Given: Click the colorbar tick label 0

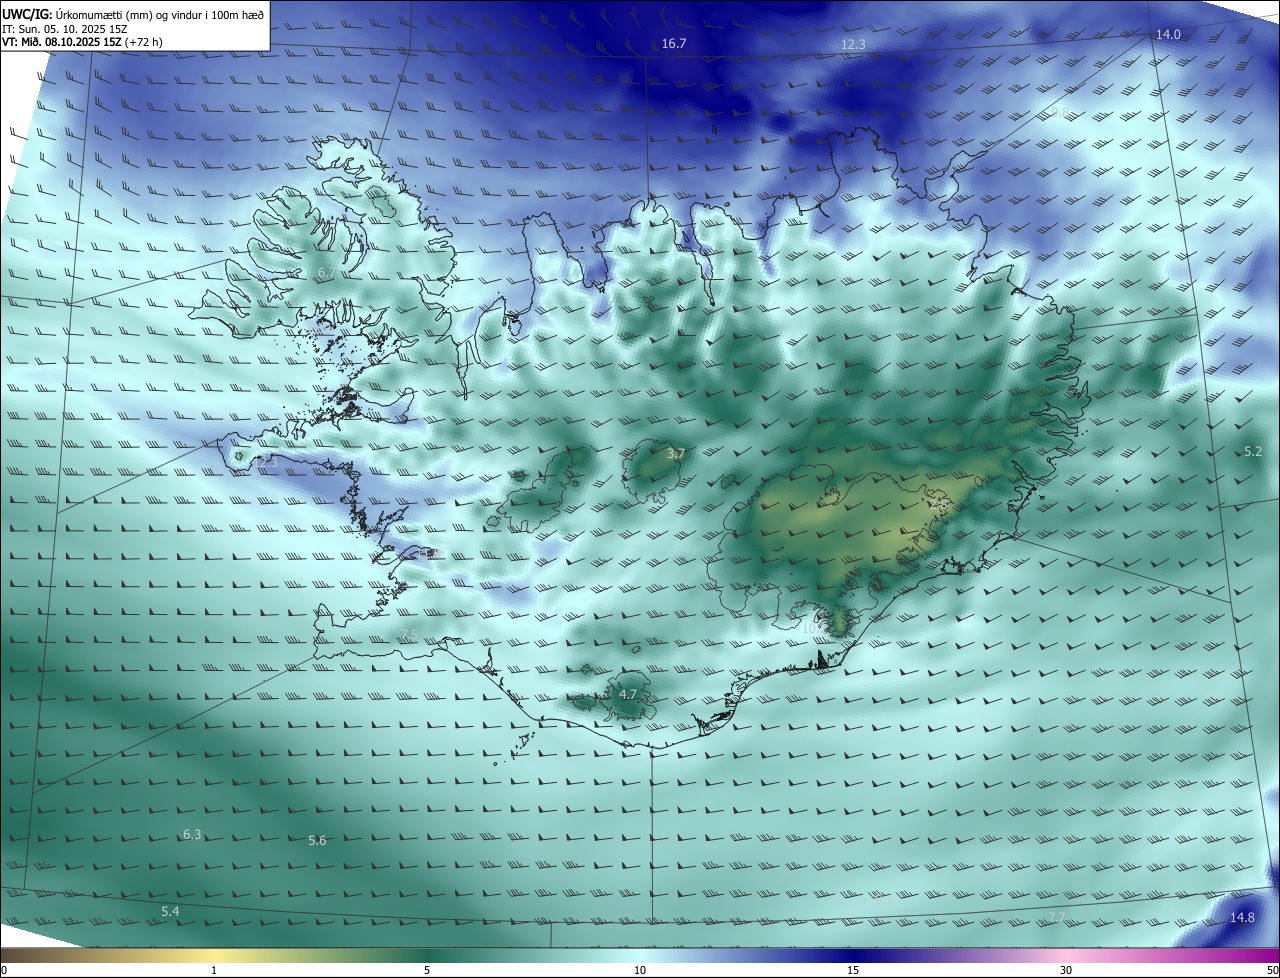Looking at the screenshot, I should (4, 970).
